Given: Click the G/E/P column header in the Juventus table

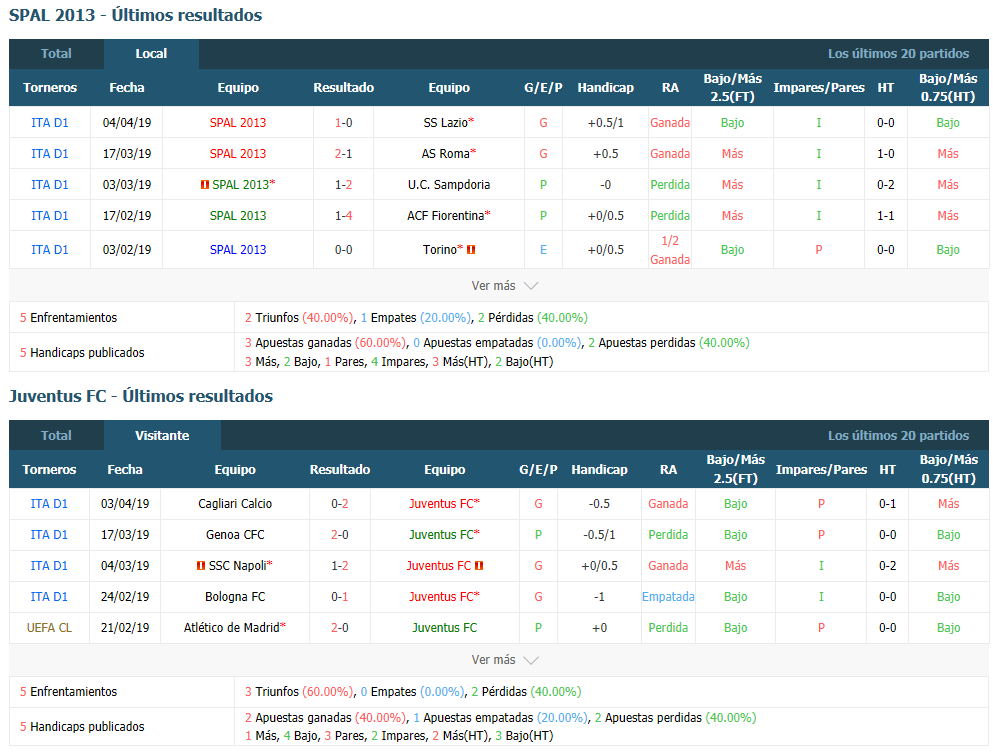Looking at the screenshot, I should (x=538, y=470).
